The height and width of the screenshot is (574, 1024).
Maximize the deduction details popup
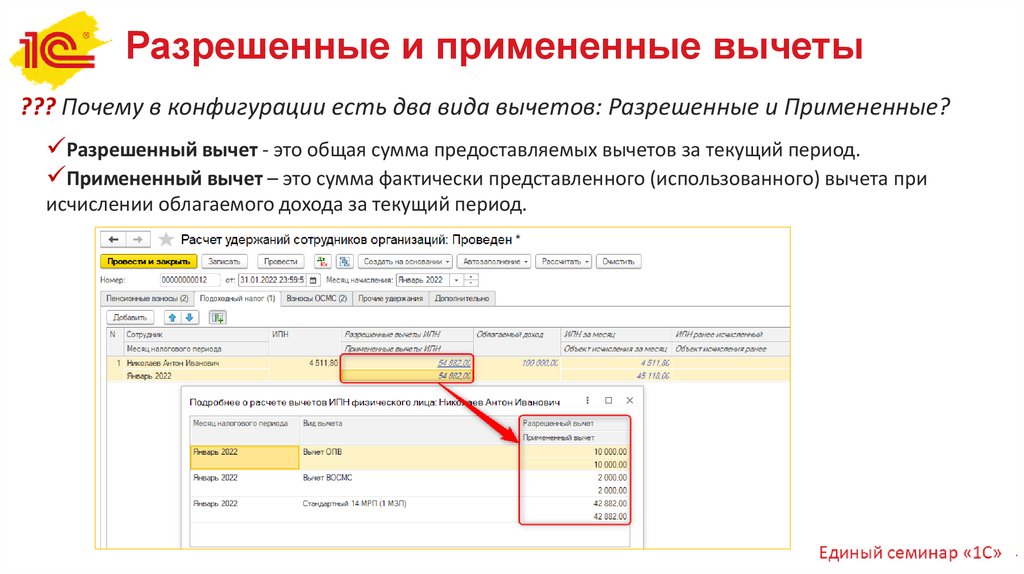[608, 400]
